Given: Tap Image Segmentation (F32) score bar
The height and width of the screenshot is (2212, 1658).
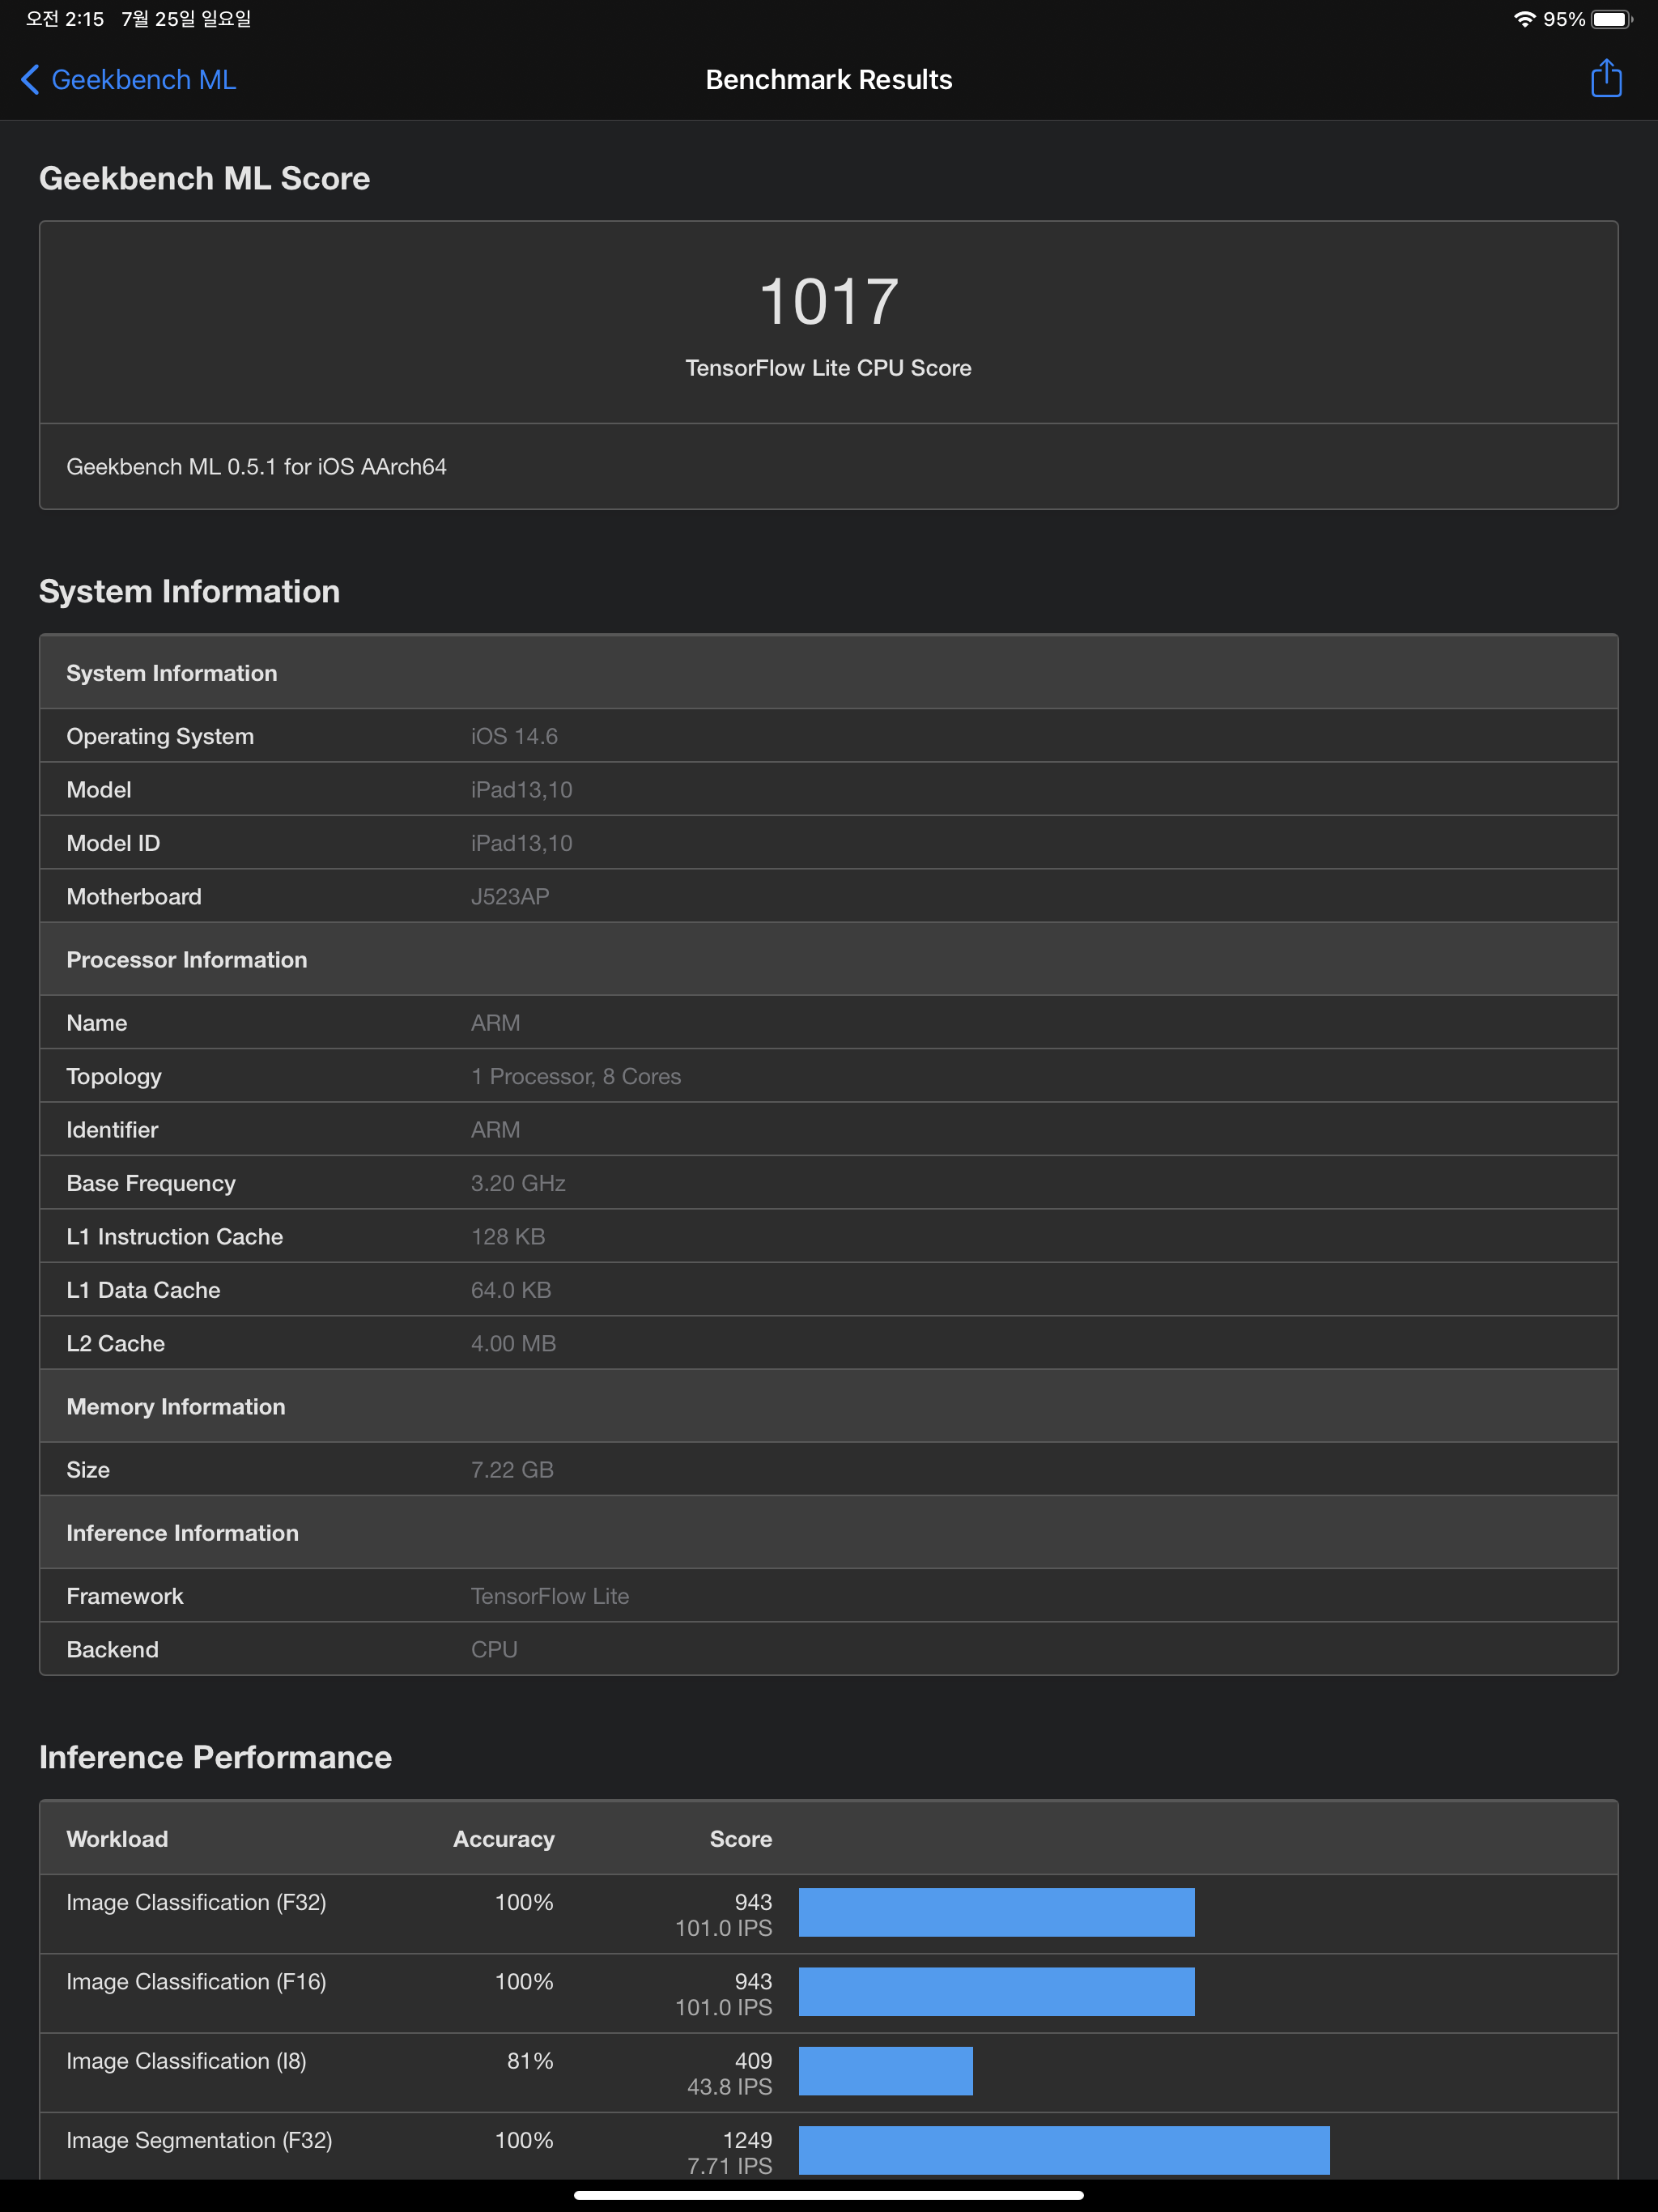Looking at the screenshot, I should point(1063,2150).
